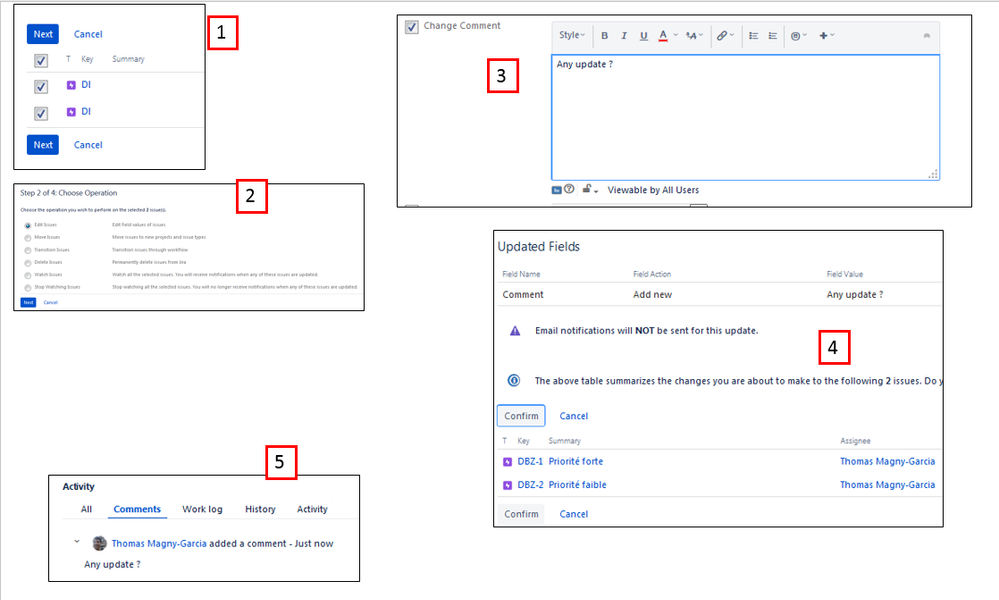Click the top Next button in panel 1
999x600 pixels.
(43, 34)
